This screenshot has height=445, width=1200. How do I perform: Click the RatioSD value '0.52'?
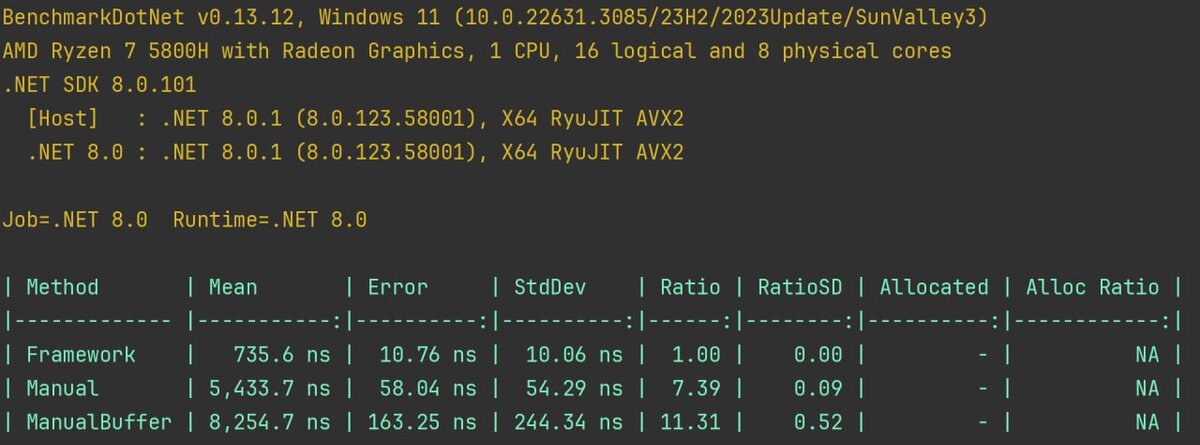[818, 422]
